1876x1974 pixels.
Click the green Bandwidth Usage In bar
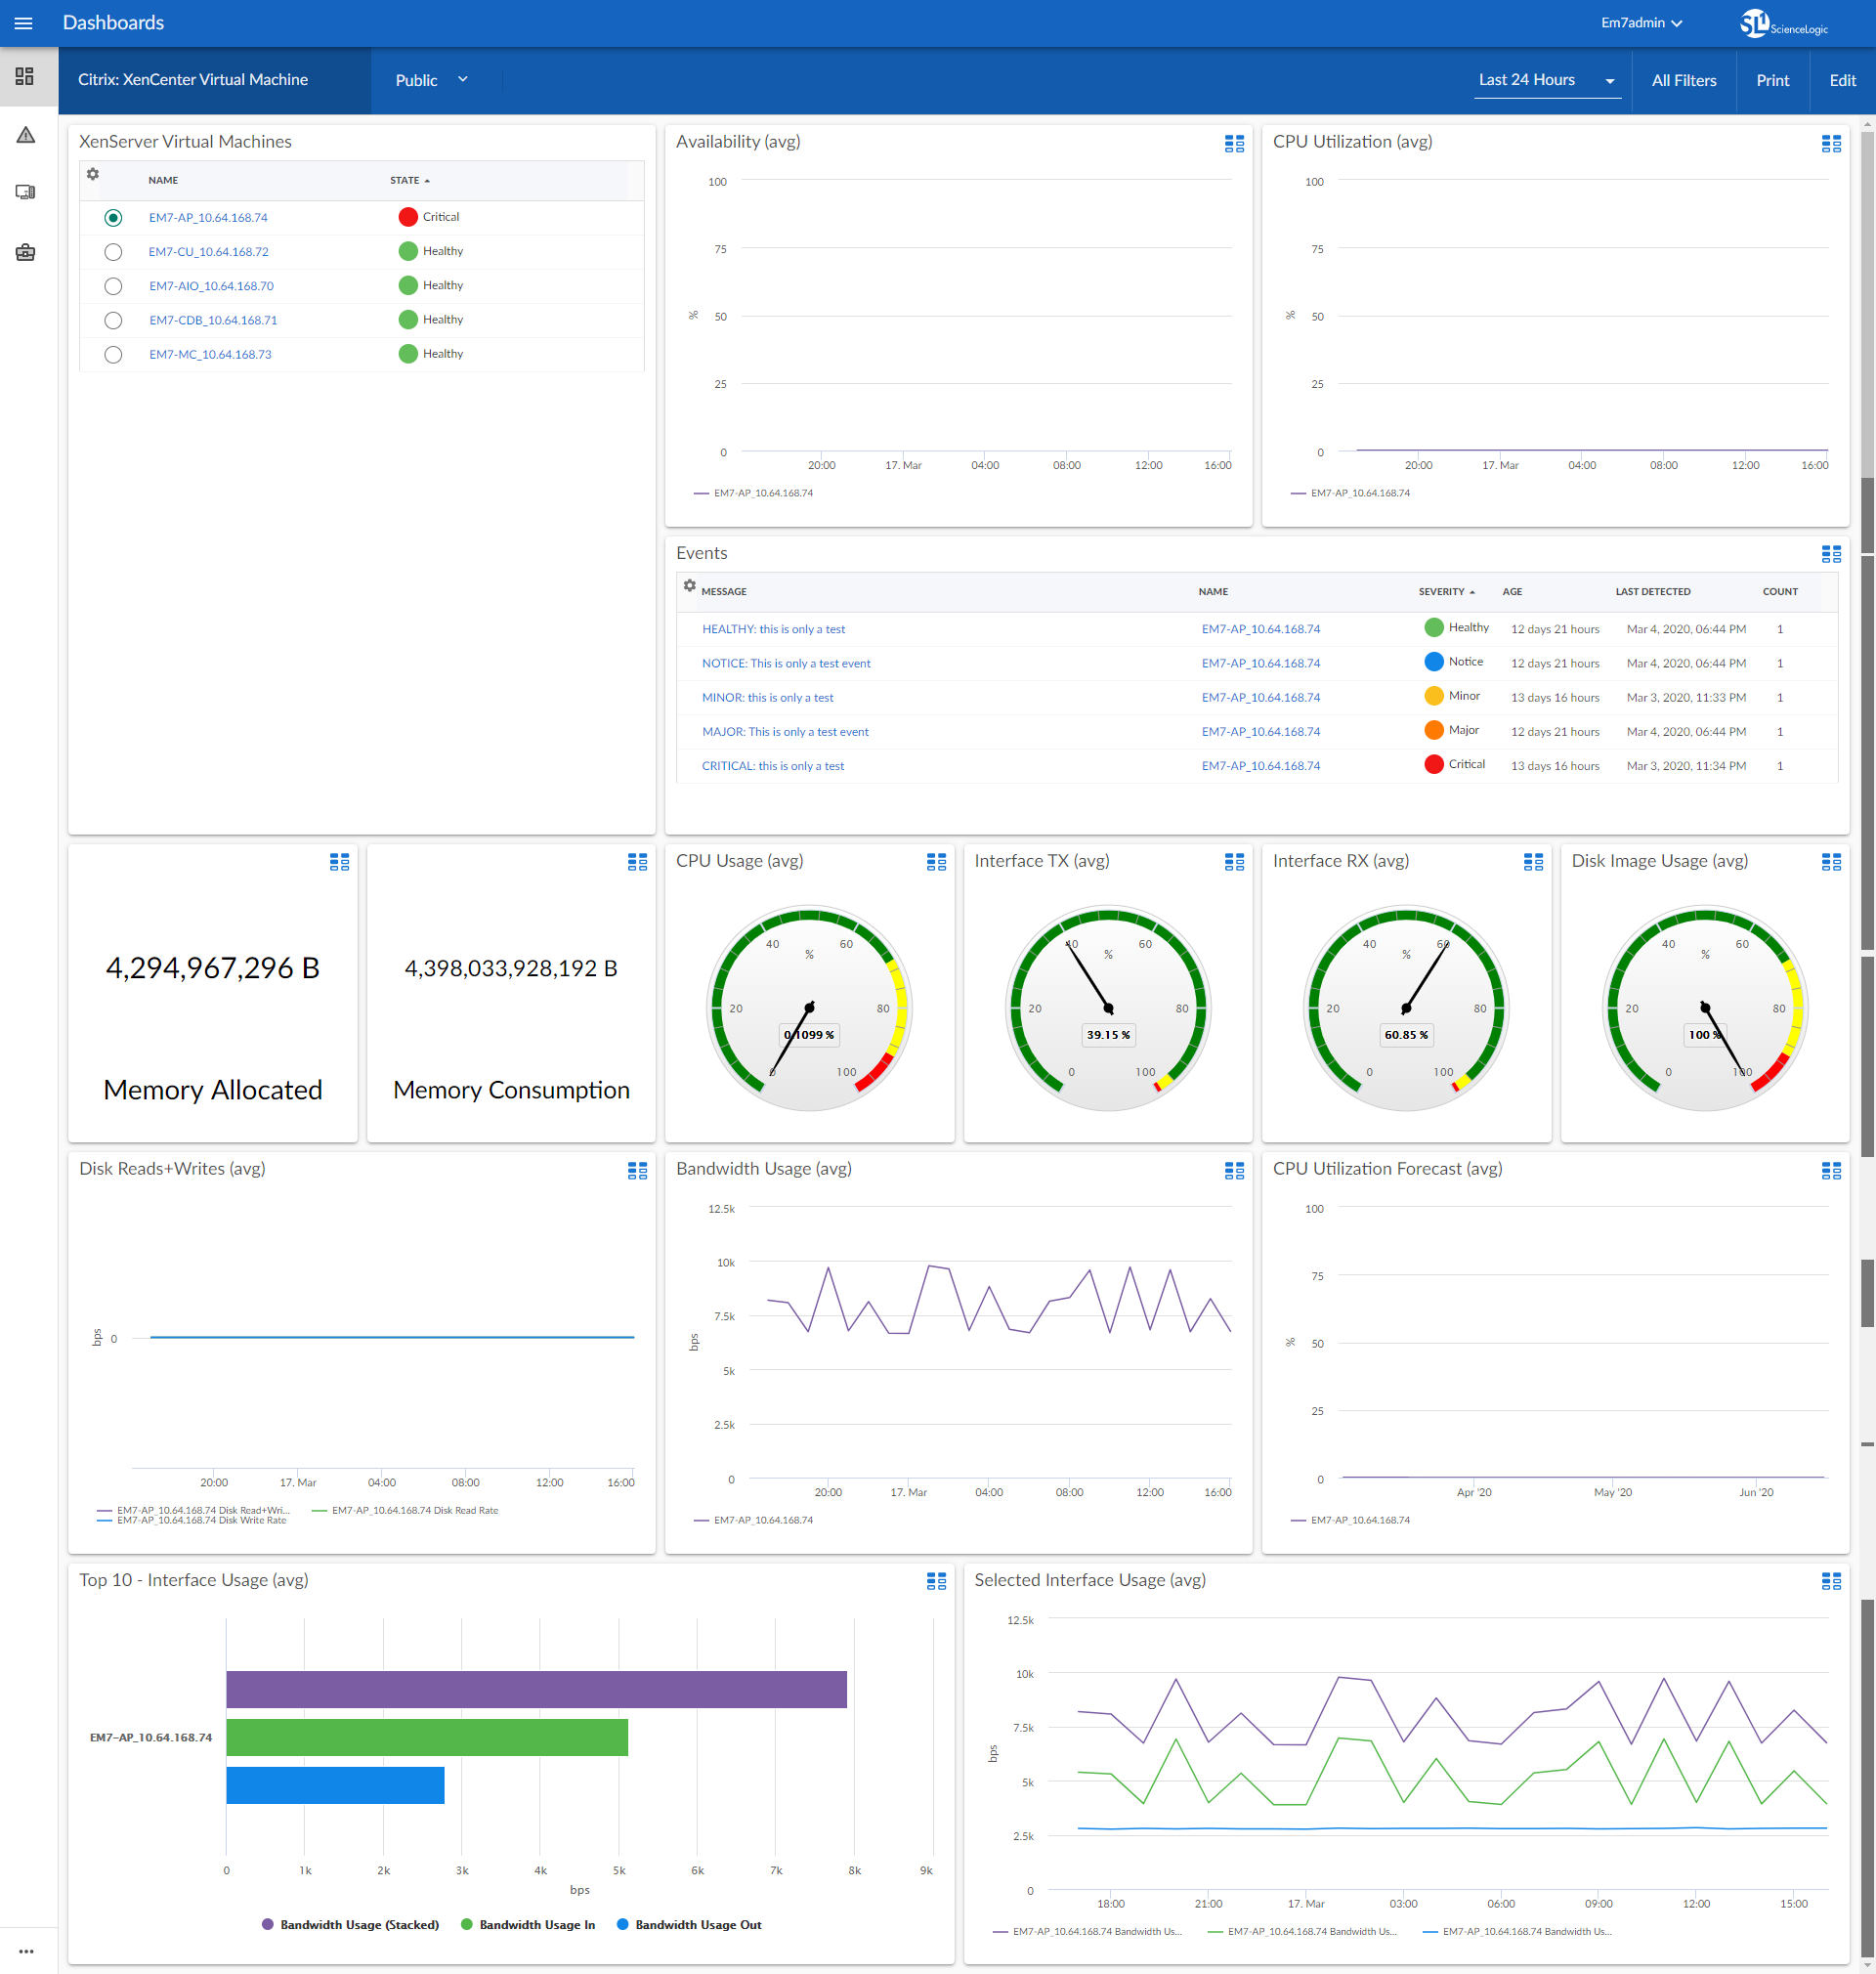click(427, 1738)
